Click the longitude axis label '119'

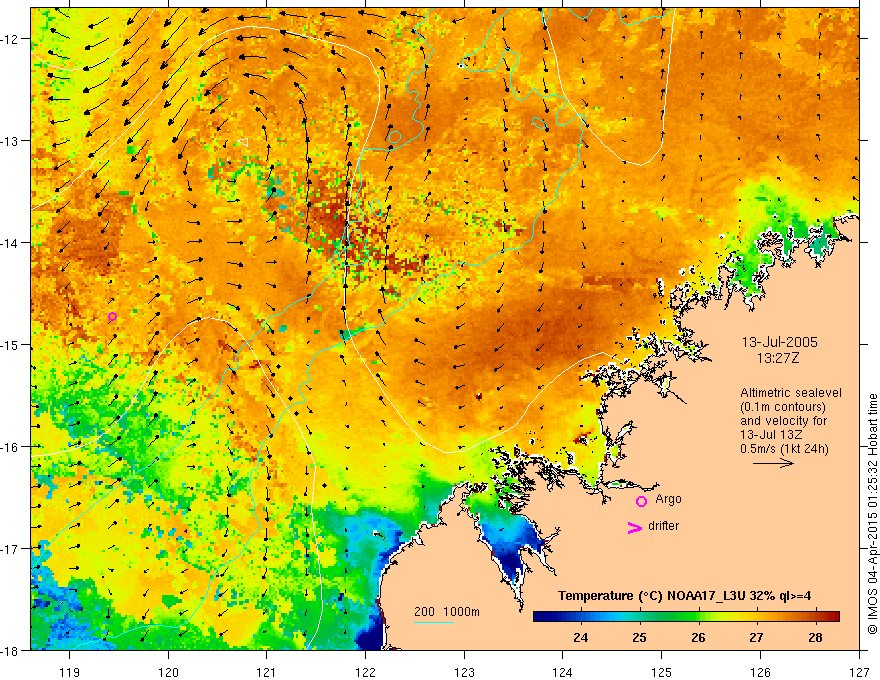click(x=70, y=672)
